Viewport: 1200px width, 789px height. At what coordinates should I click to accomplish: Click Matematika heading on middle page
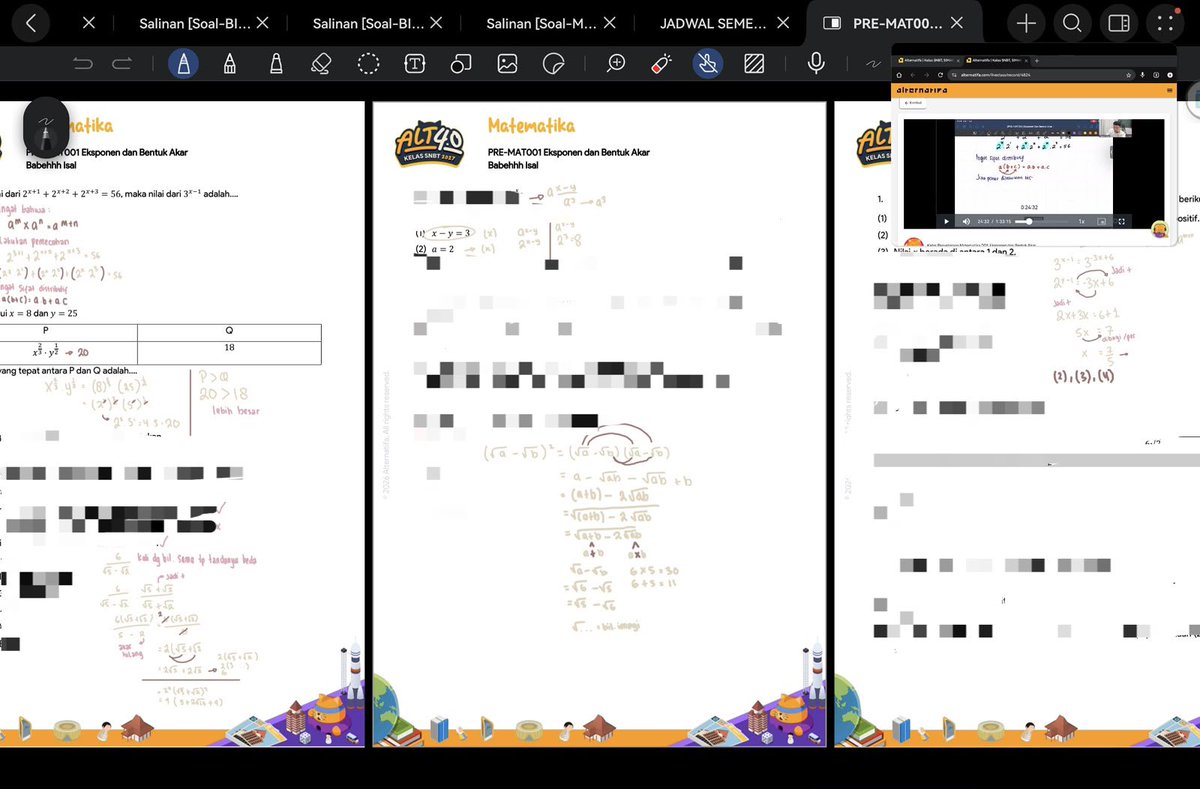click(531, 126)
